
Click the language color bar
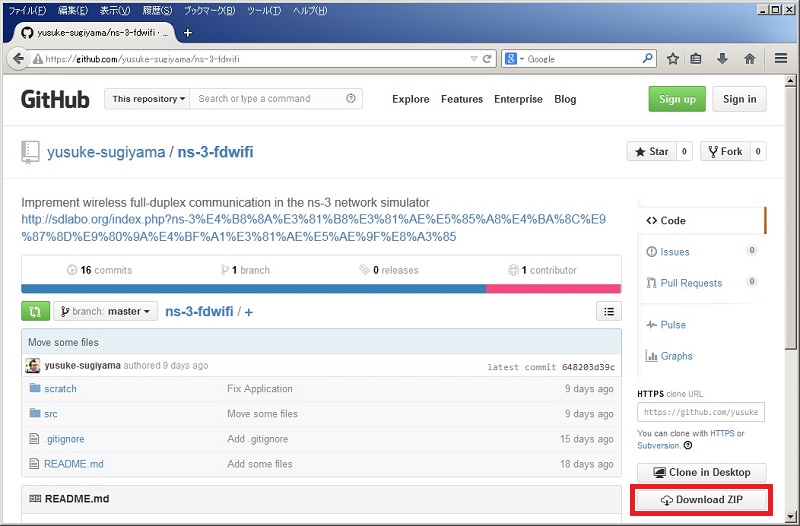point(320,289)
